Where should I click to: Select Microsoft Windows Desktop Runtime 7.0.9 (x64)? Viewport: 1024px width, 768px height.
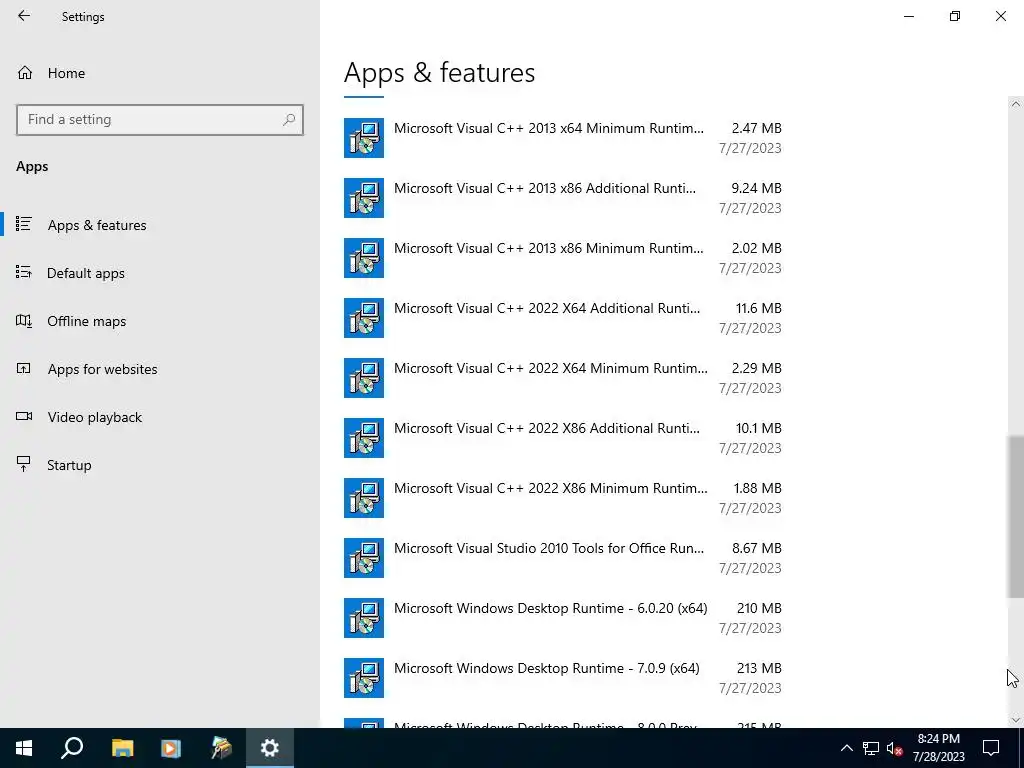point(564,679)
